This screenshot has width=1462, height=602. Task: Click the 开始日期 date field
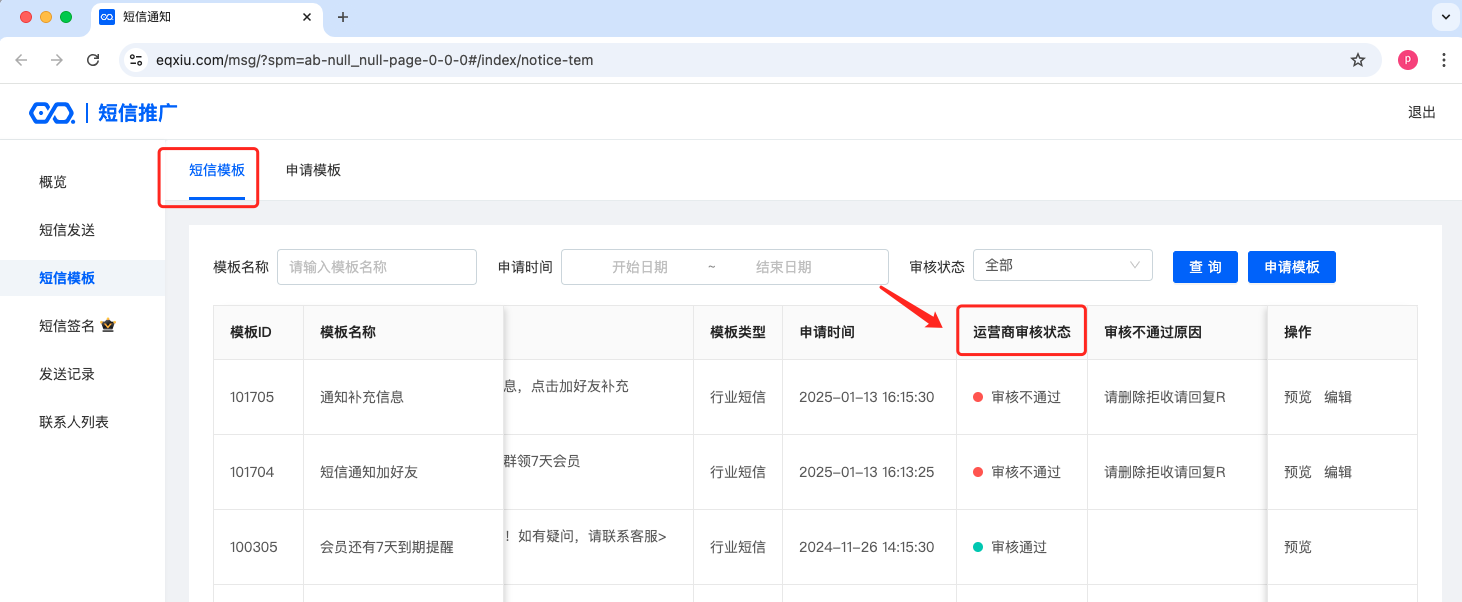tap(640, 267)
